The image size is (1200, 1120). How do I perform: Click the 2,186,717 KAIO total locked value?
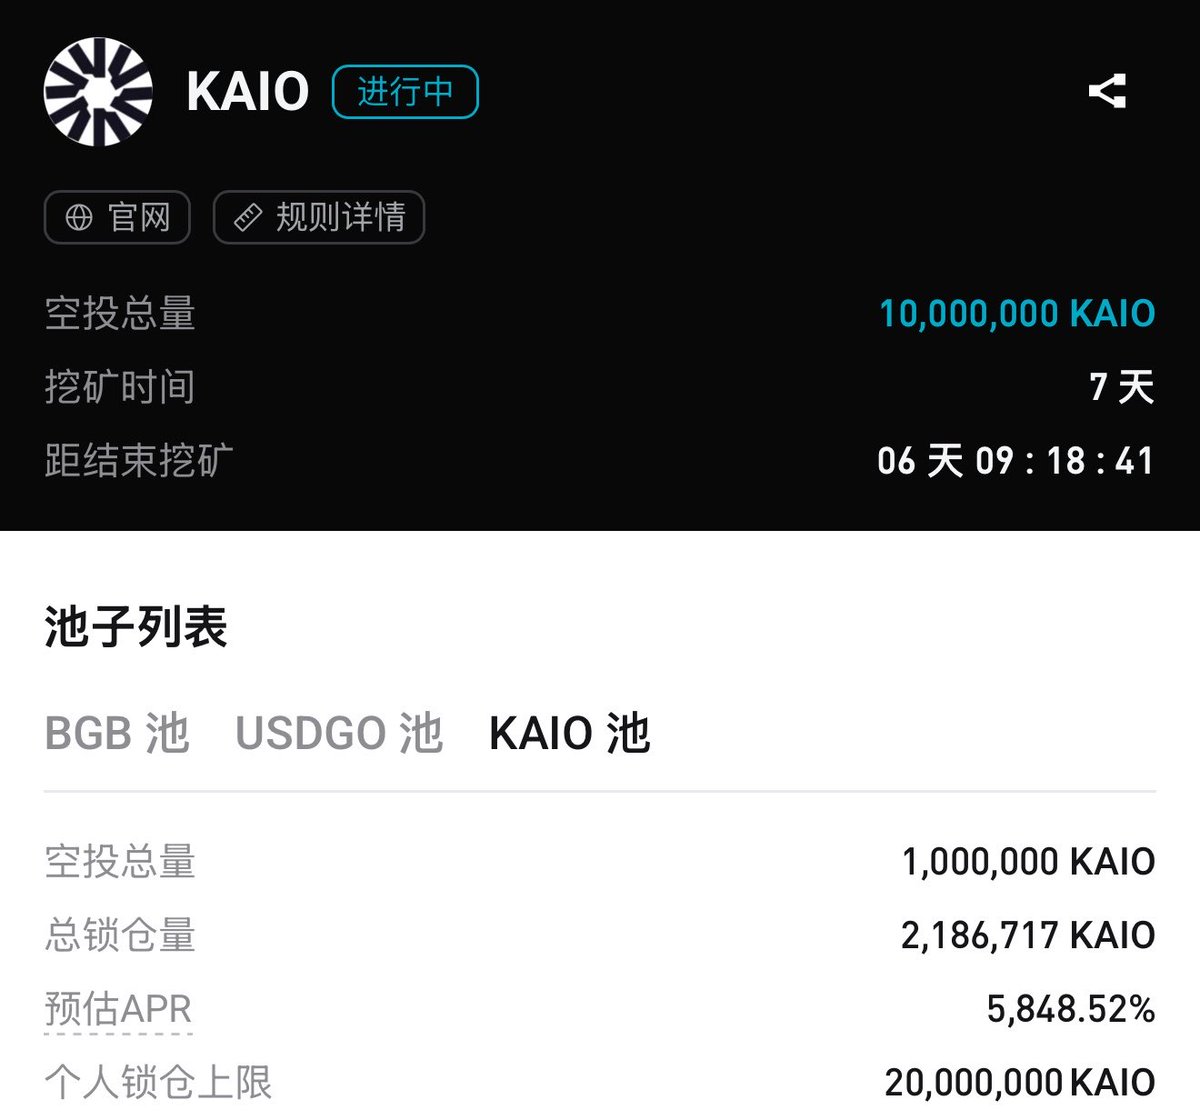click(x=1028, y=935)
